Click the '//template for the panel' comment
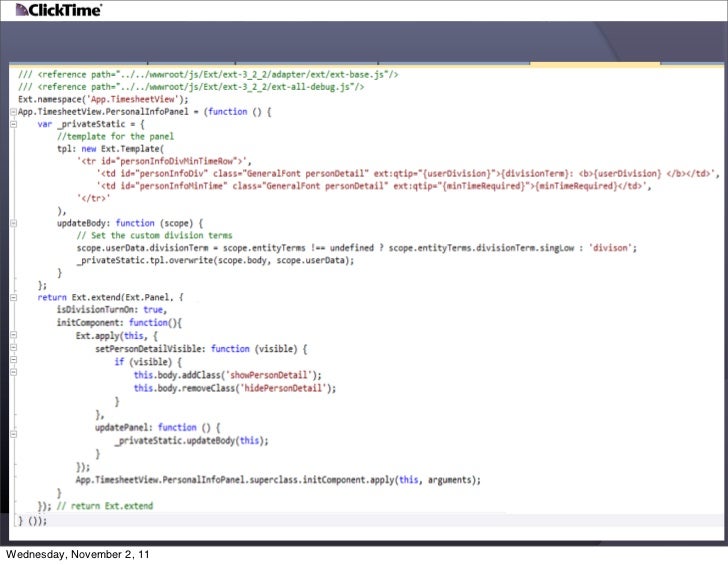This screenshot has width=728, height=565. coord(115,136)
